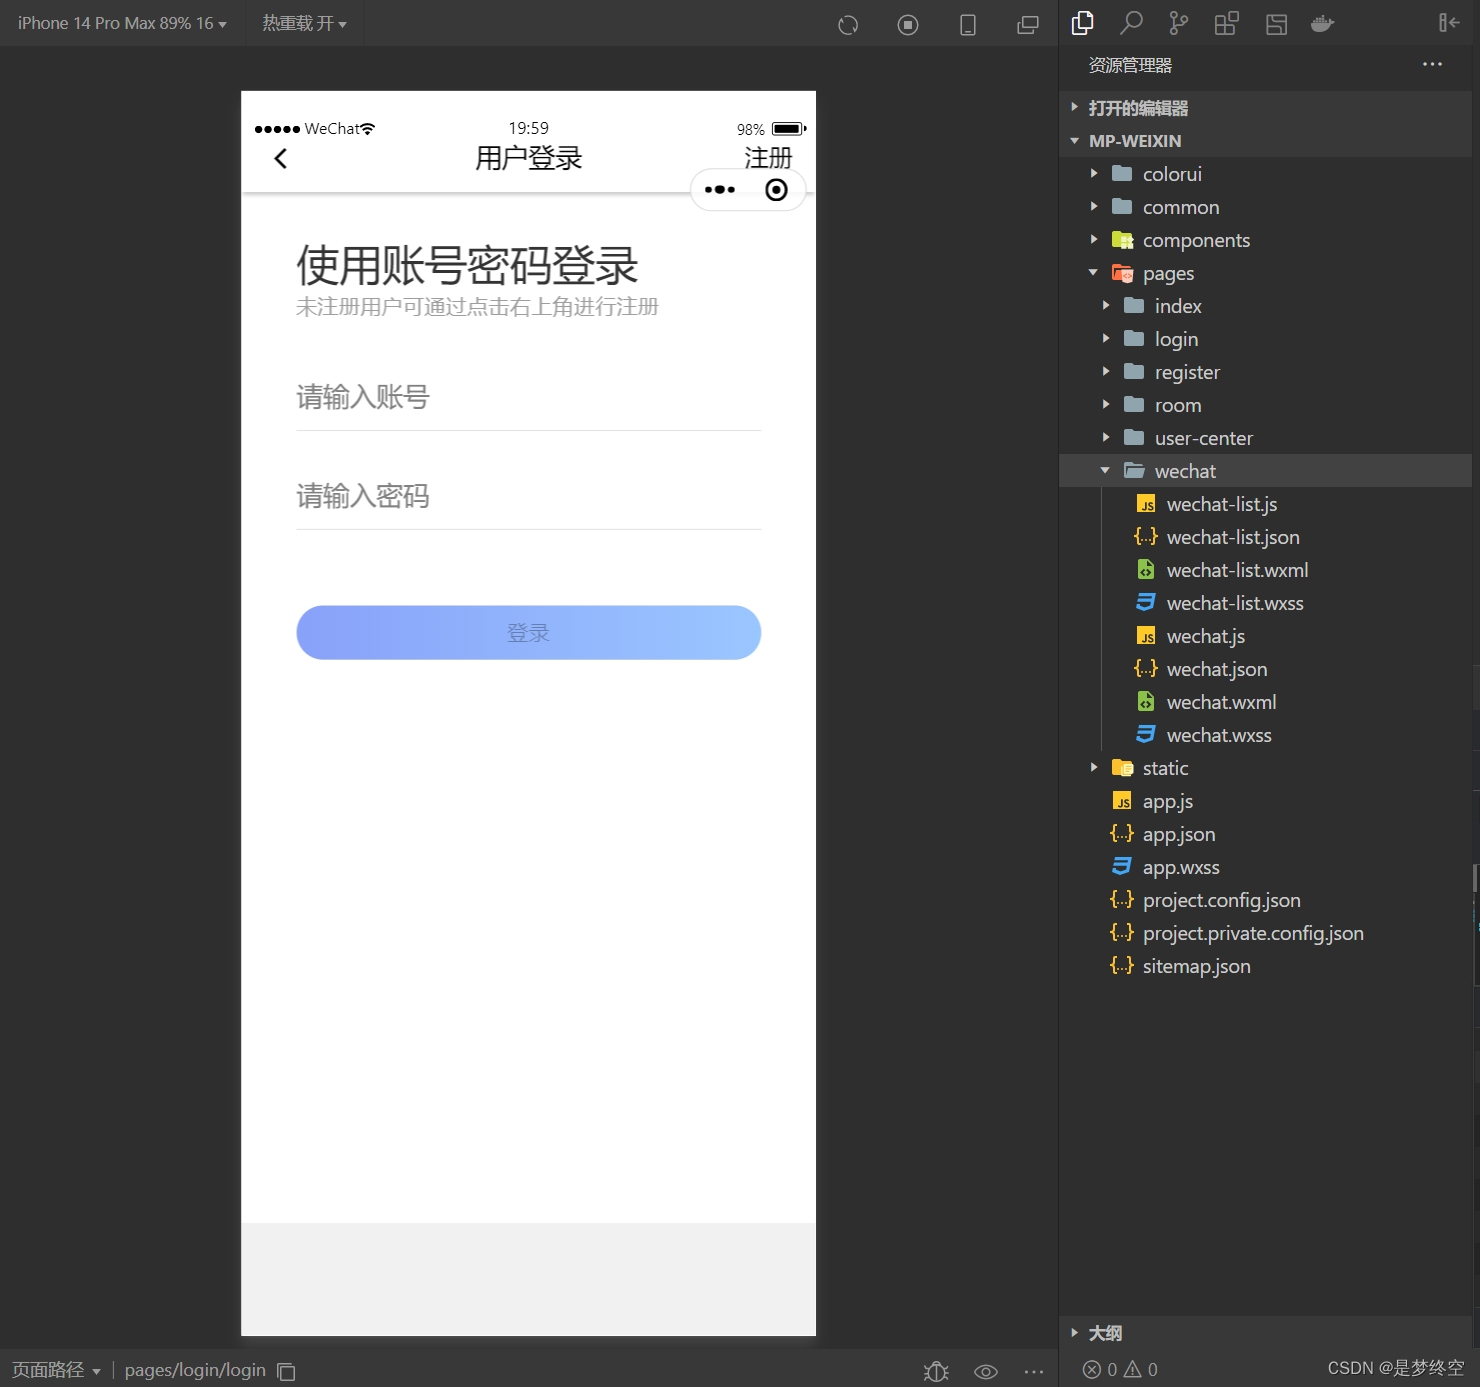This screenshot has height=1387, width=1480.
Task: Open the 页面路径 dropdown
Action: click(x=56, y=1370)
